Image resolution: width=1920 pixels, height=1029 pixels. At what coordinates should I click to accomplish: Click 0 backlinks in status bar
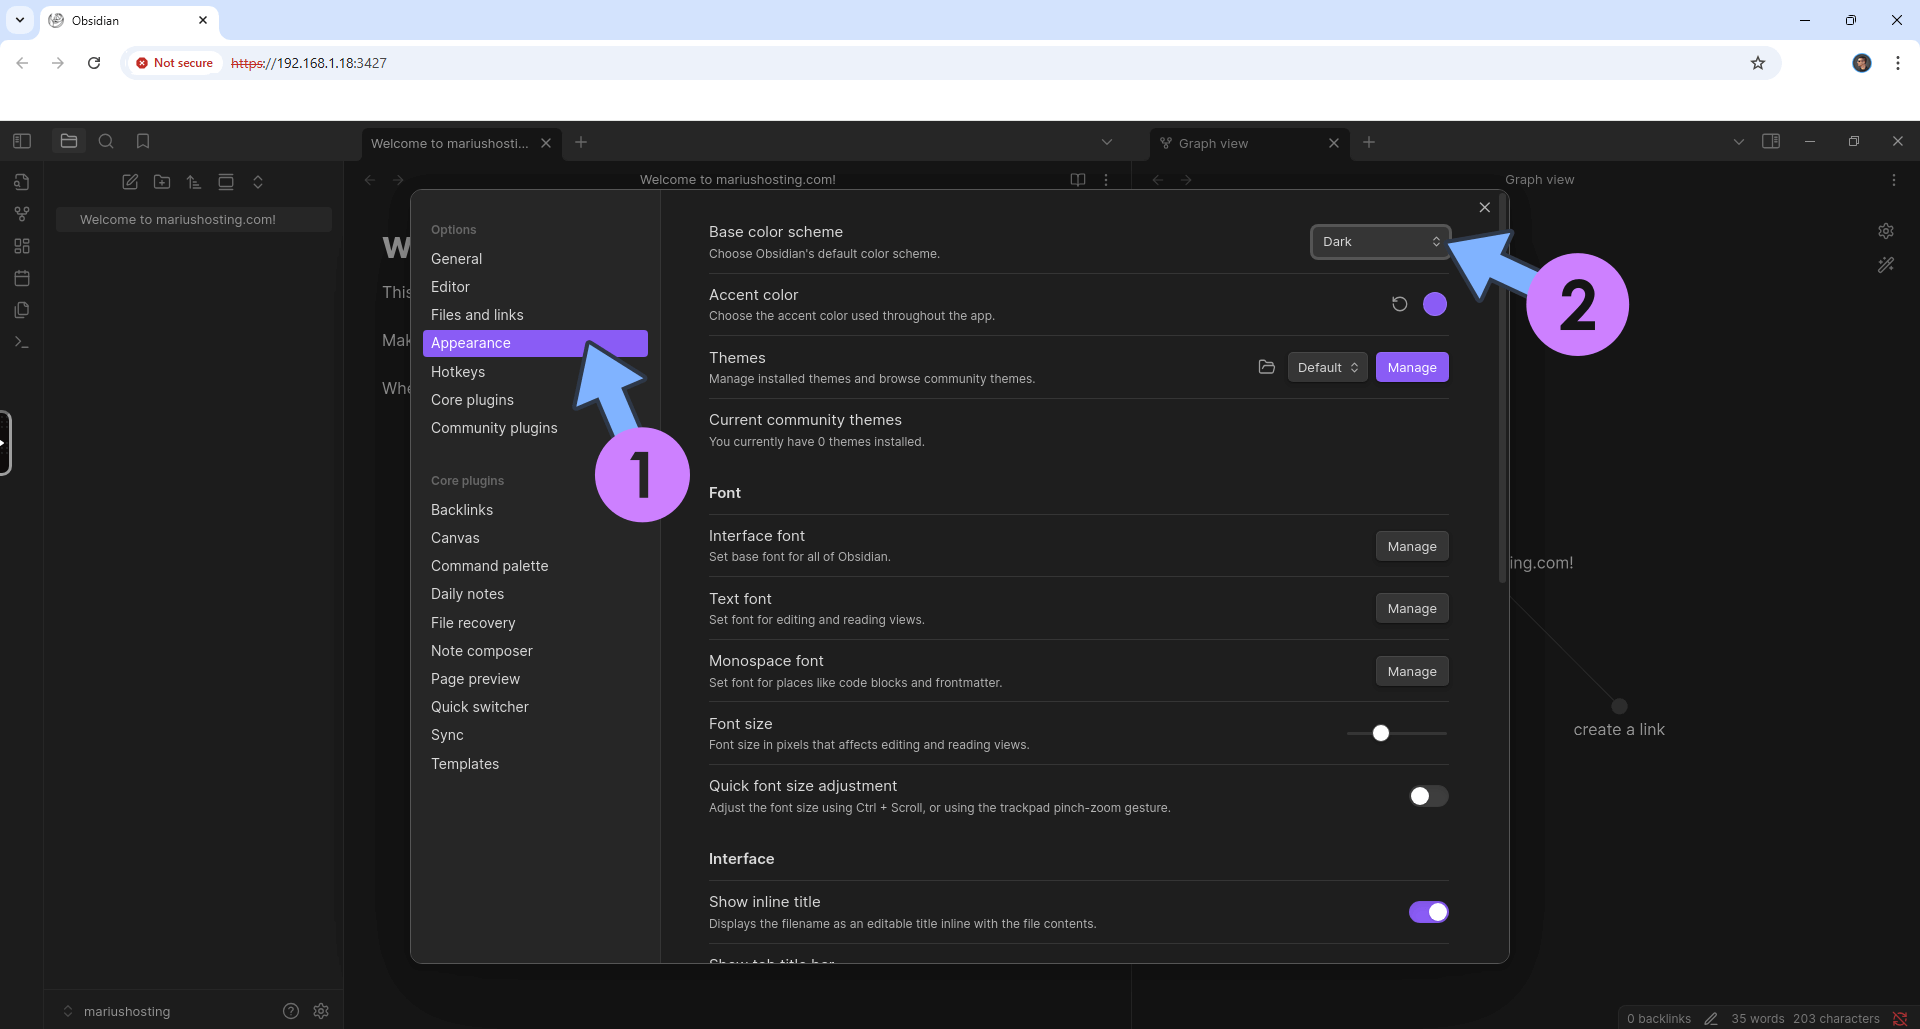pyautogui.click(x=1659, y=1019)
